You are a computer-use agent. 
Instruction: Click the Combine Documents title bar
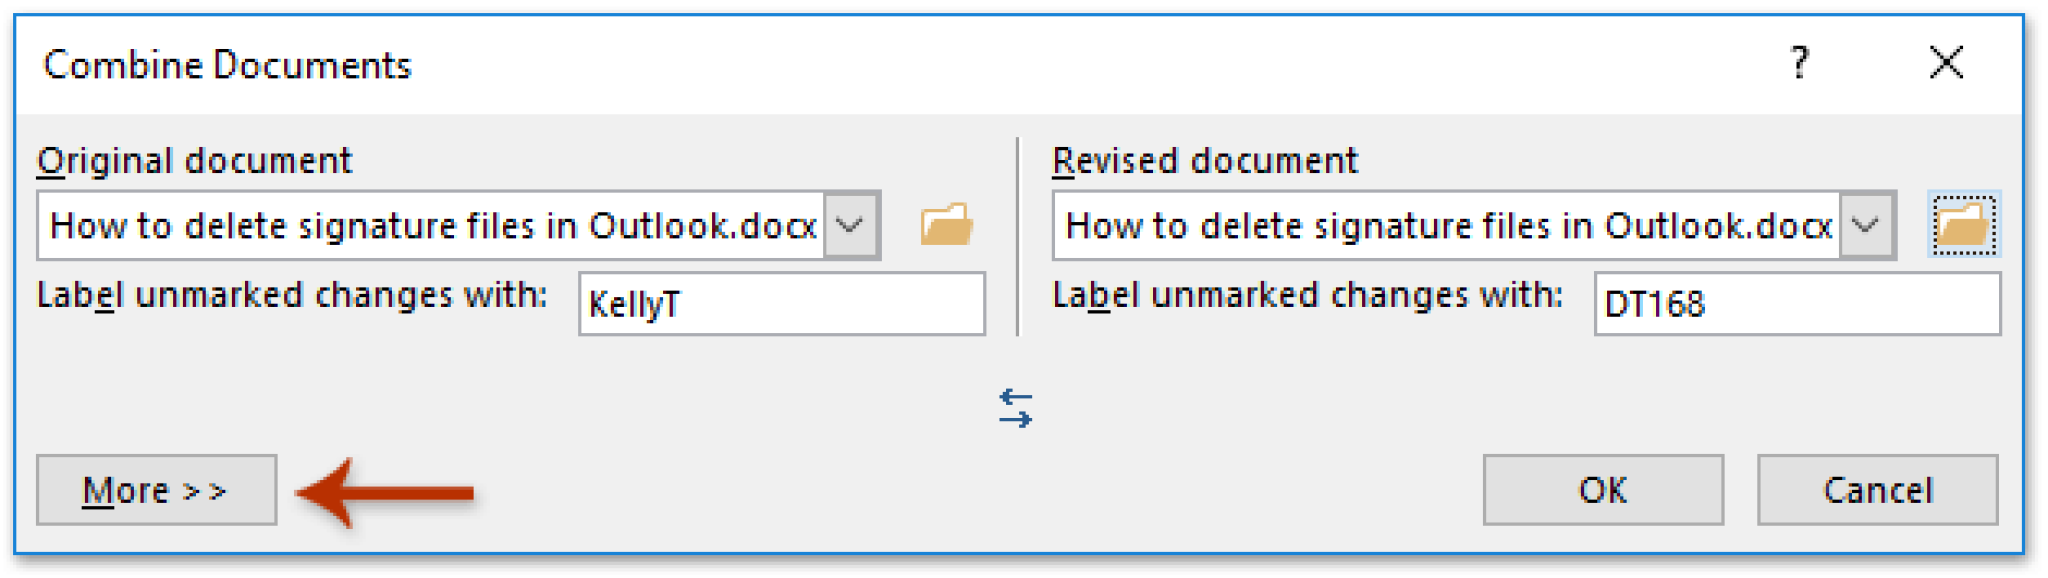pyautogui.click(x=228, y=65)
